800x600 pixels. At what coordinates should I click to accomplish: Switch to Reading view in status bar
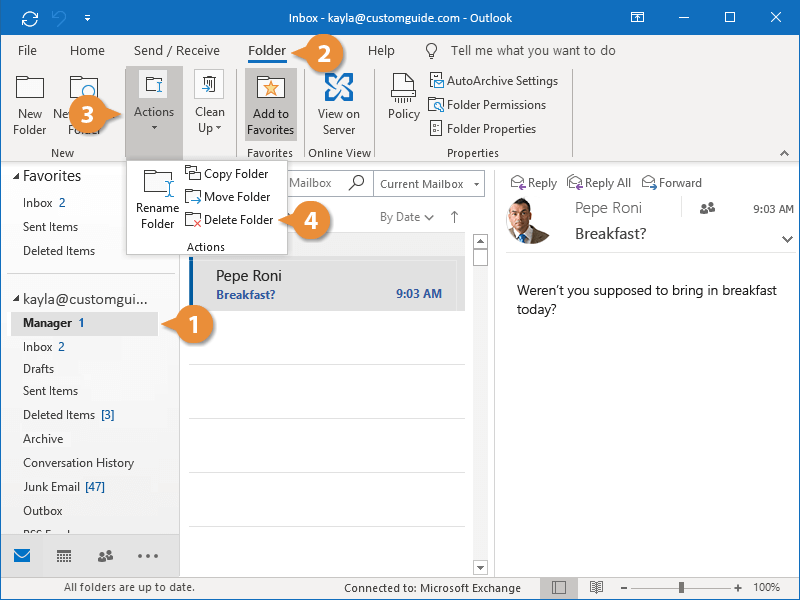[x=596, y=588]
